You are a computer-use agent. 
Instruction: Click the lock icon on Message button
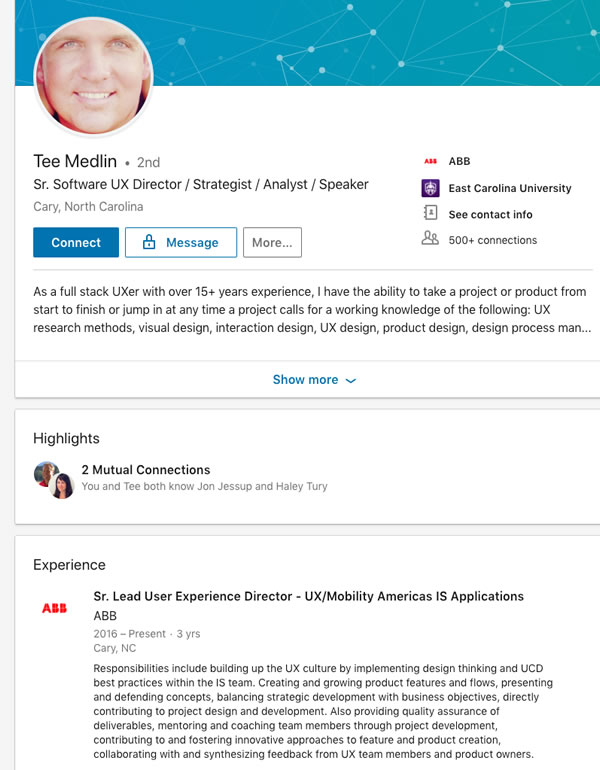pos(149,243)
